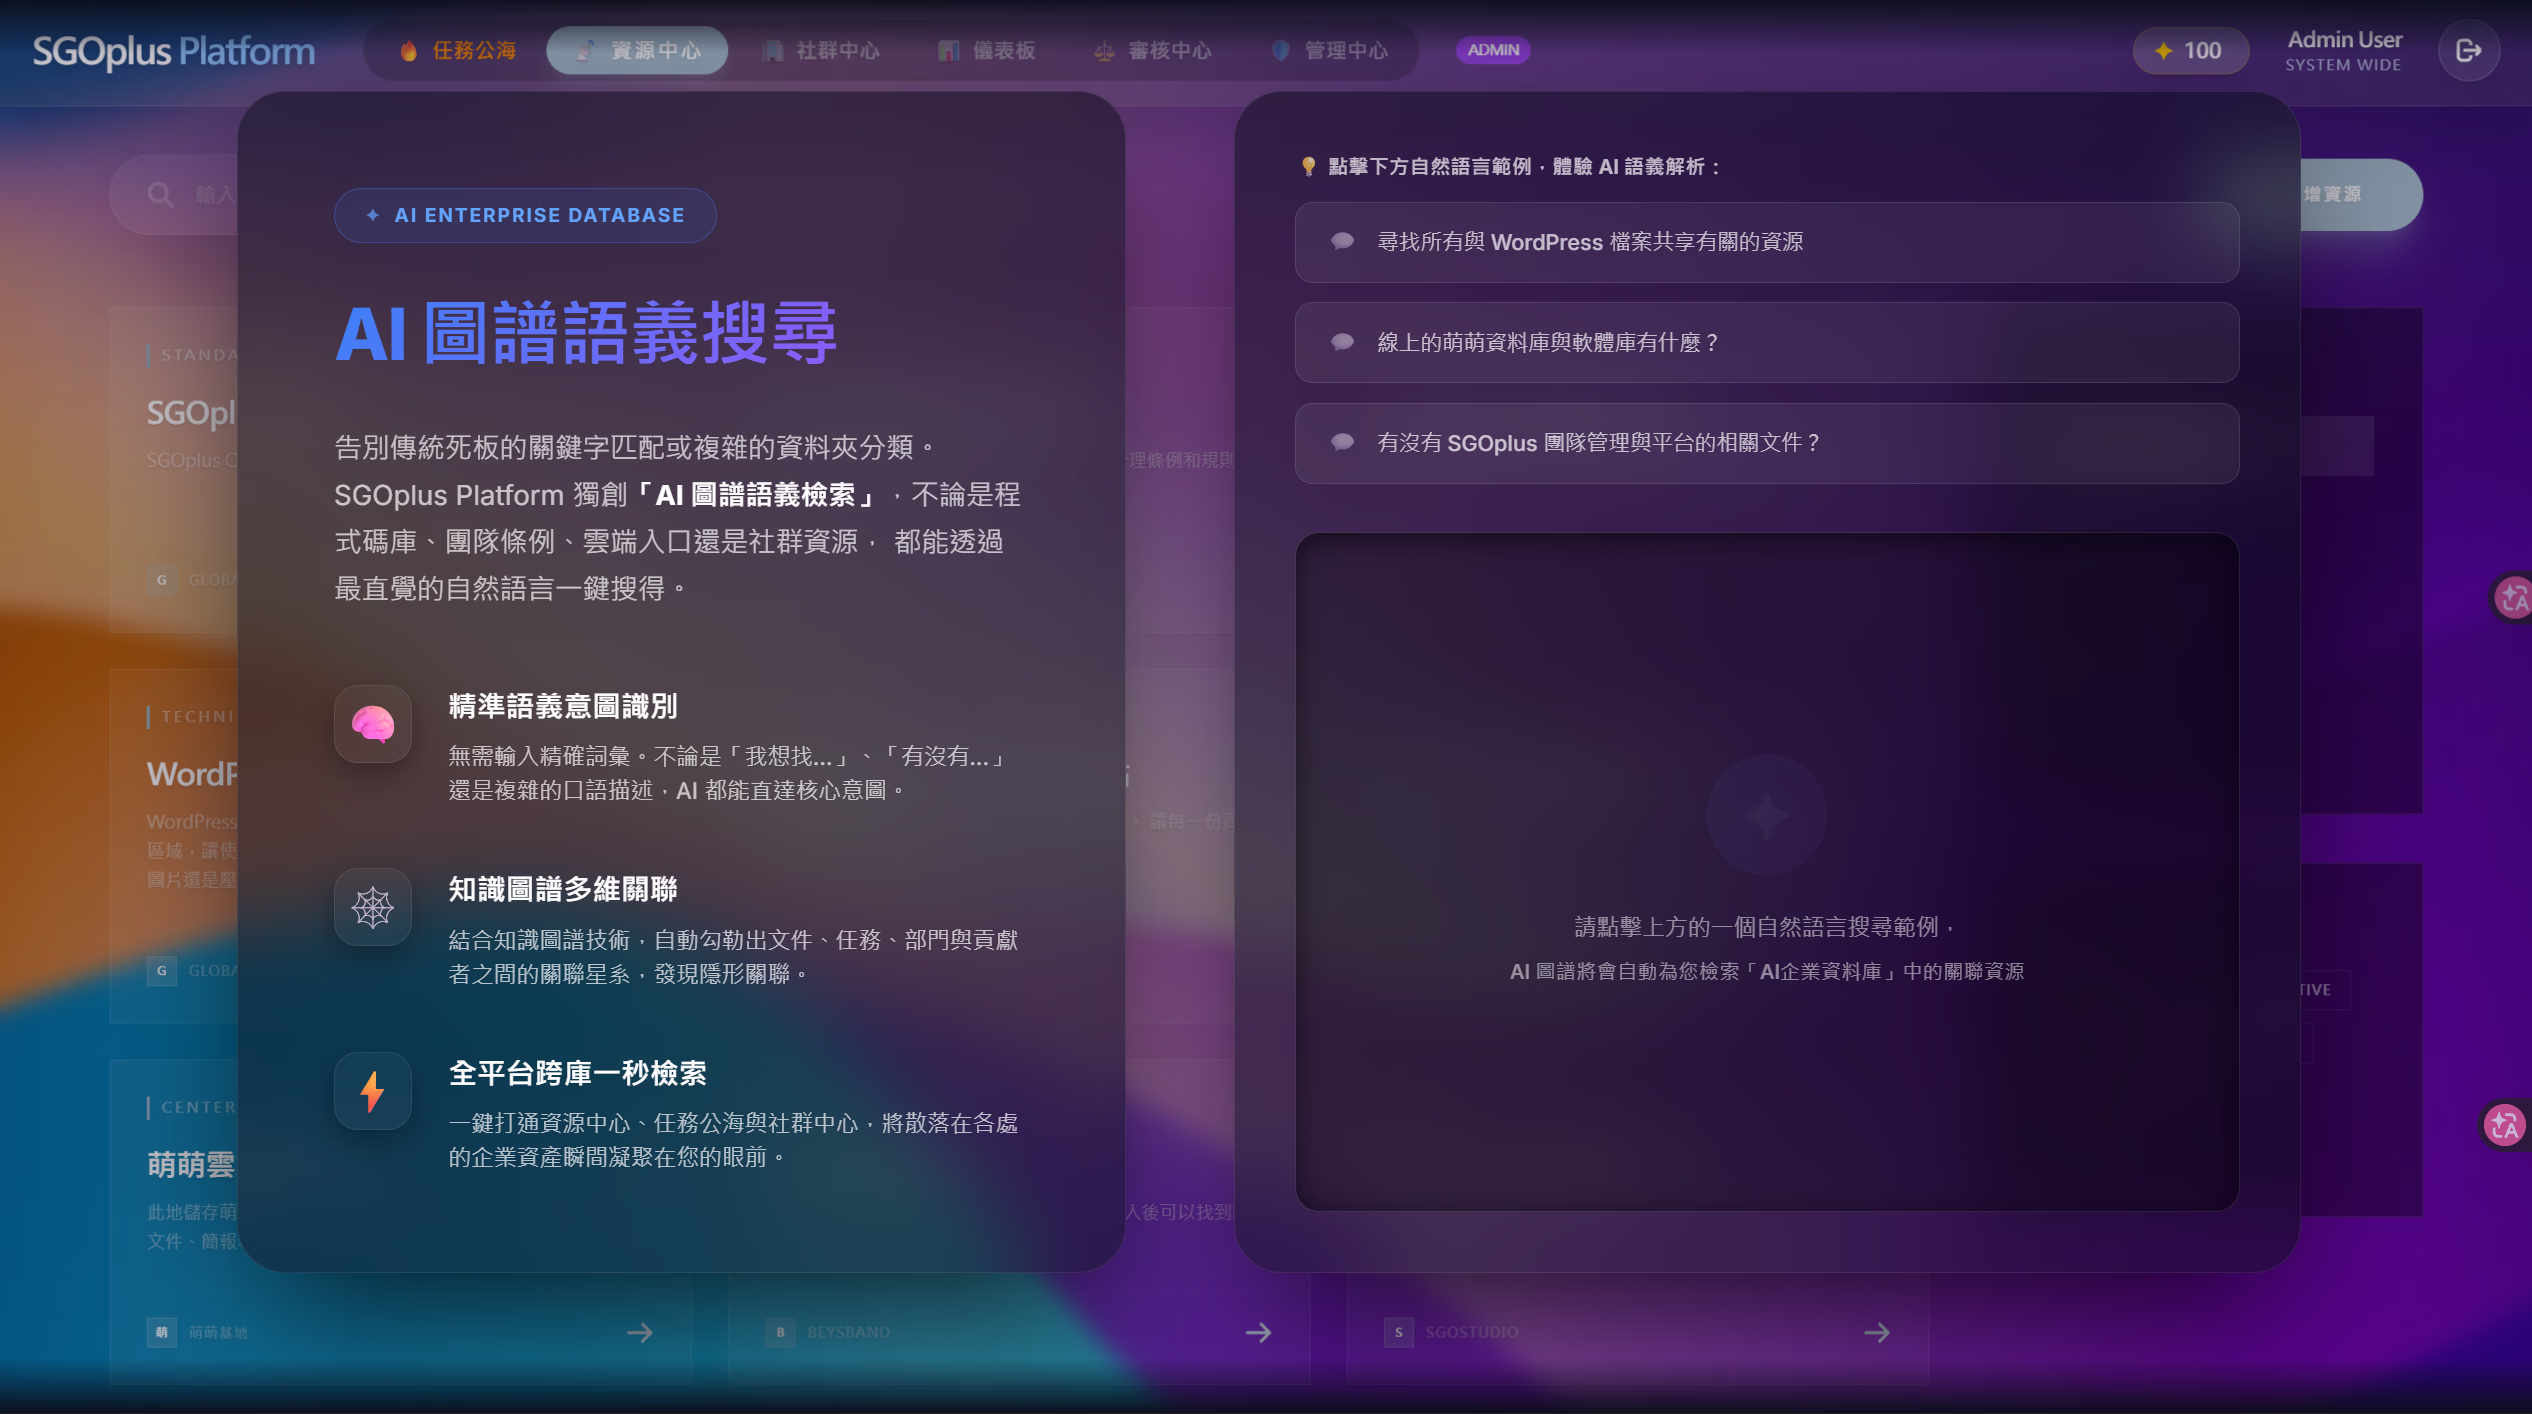Click the purple ADMIN badge
The image size is (2532, 1414).
click(1493, 50)
